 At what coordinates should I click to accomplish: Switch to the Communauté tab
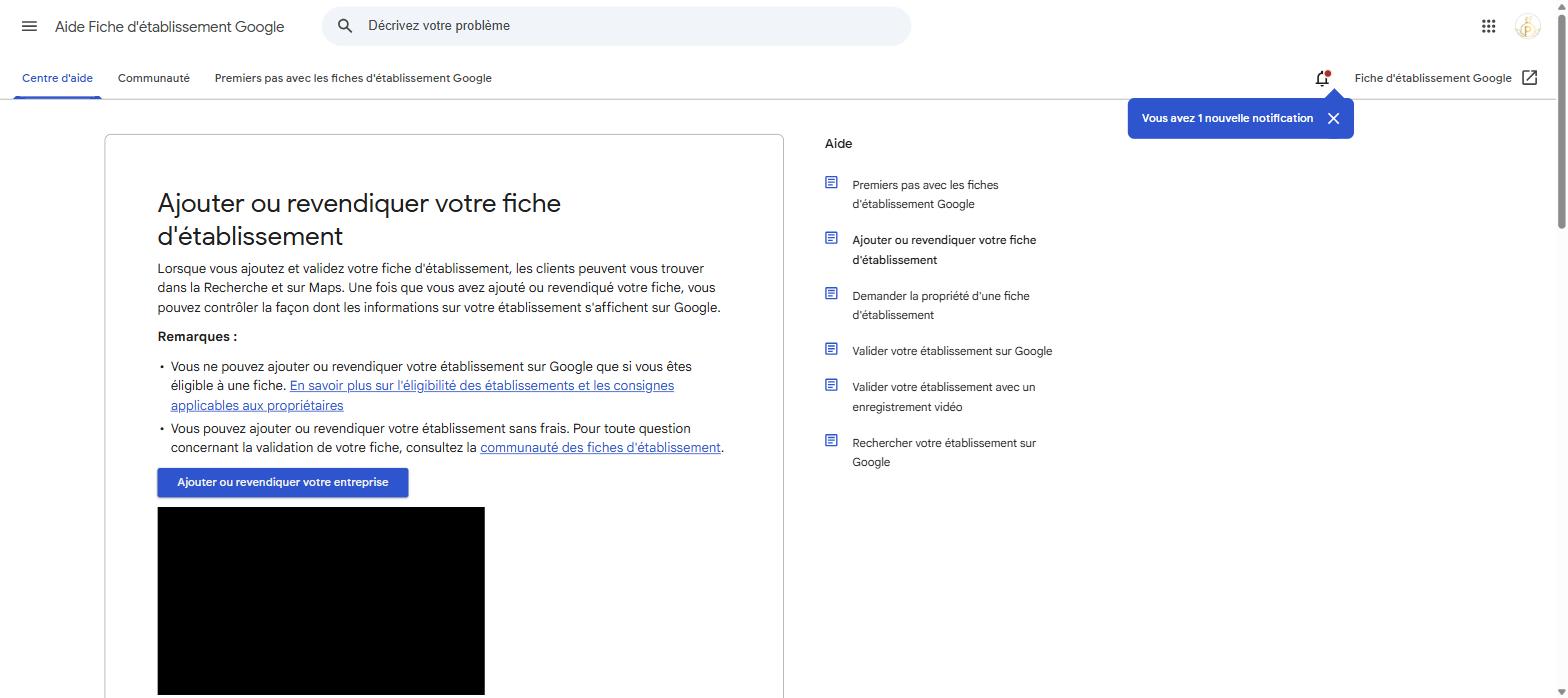coord(153,78)
